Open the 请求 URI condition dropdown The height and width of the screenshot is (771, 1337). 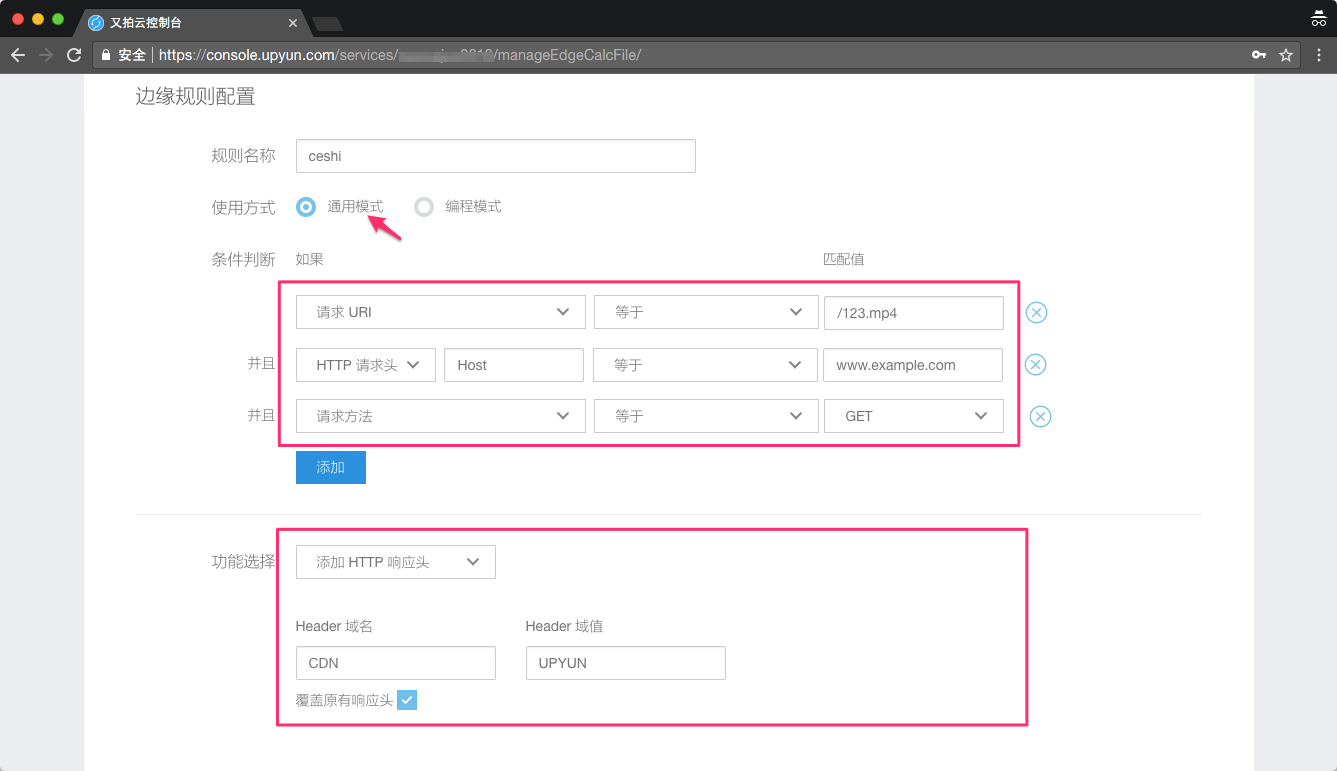[x=440, y=313]
